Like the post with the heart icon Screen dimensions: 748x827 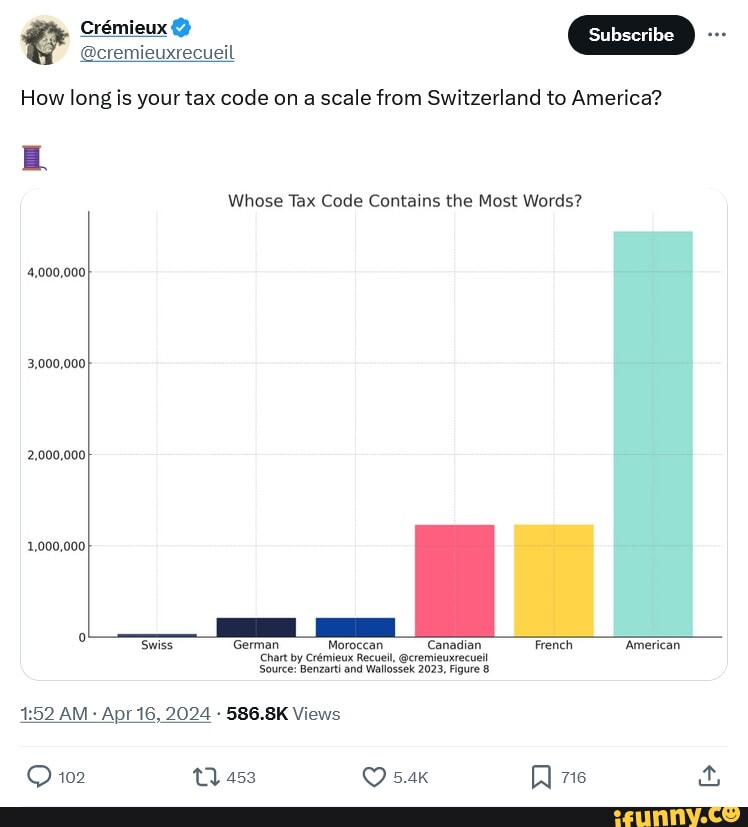tap(374, 777)
